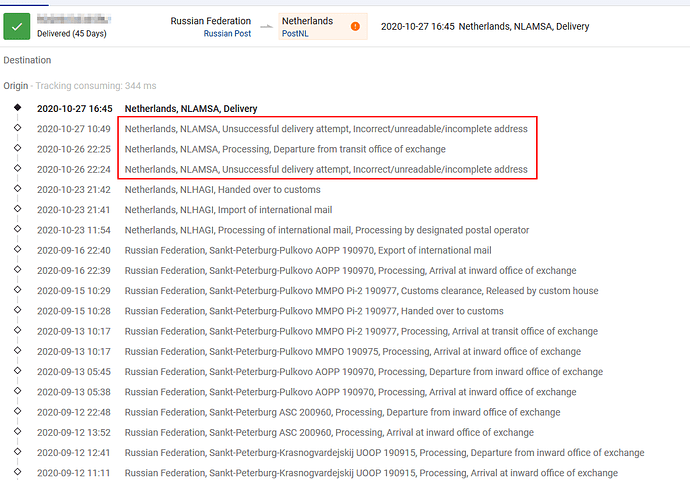Click the orange alert icon beside Netherlands
Viewport: 690px width, 480px height.
point(355,26)
